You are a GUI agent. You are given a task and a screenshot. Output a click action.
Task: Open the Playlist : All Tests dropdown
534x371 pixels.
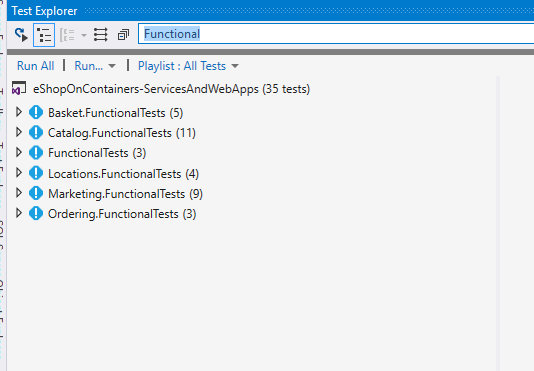pyautogui.click(x=188, y=66)
